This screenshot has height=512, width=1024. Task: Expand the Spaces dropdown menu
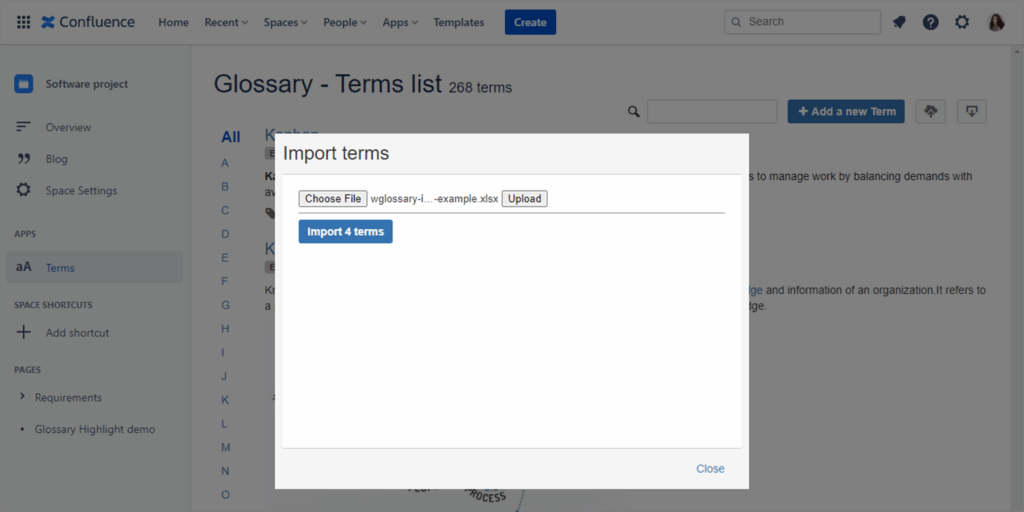(x=285, y=22)
